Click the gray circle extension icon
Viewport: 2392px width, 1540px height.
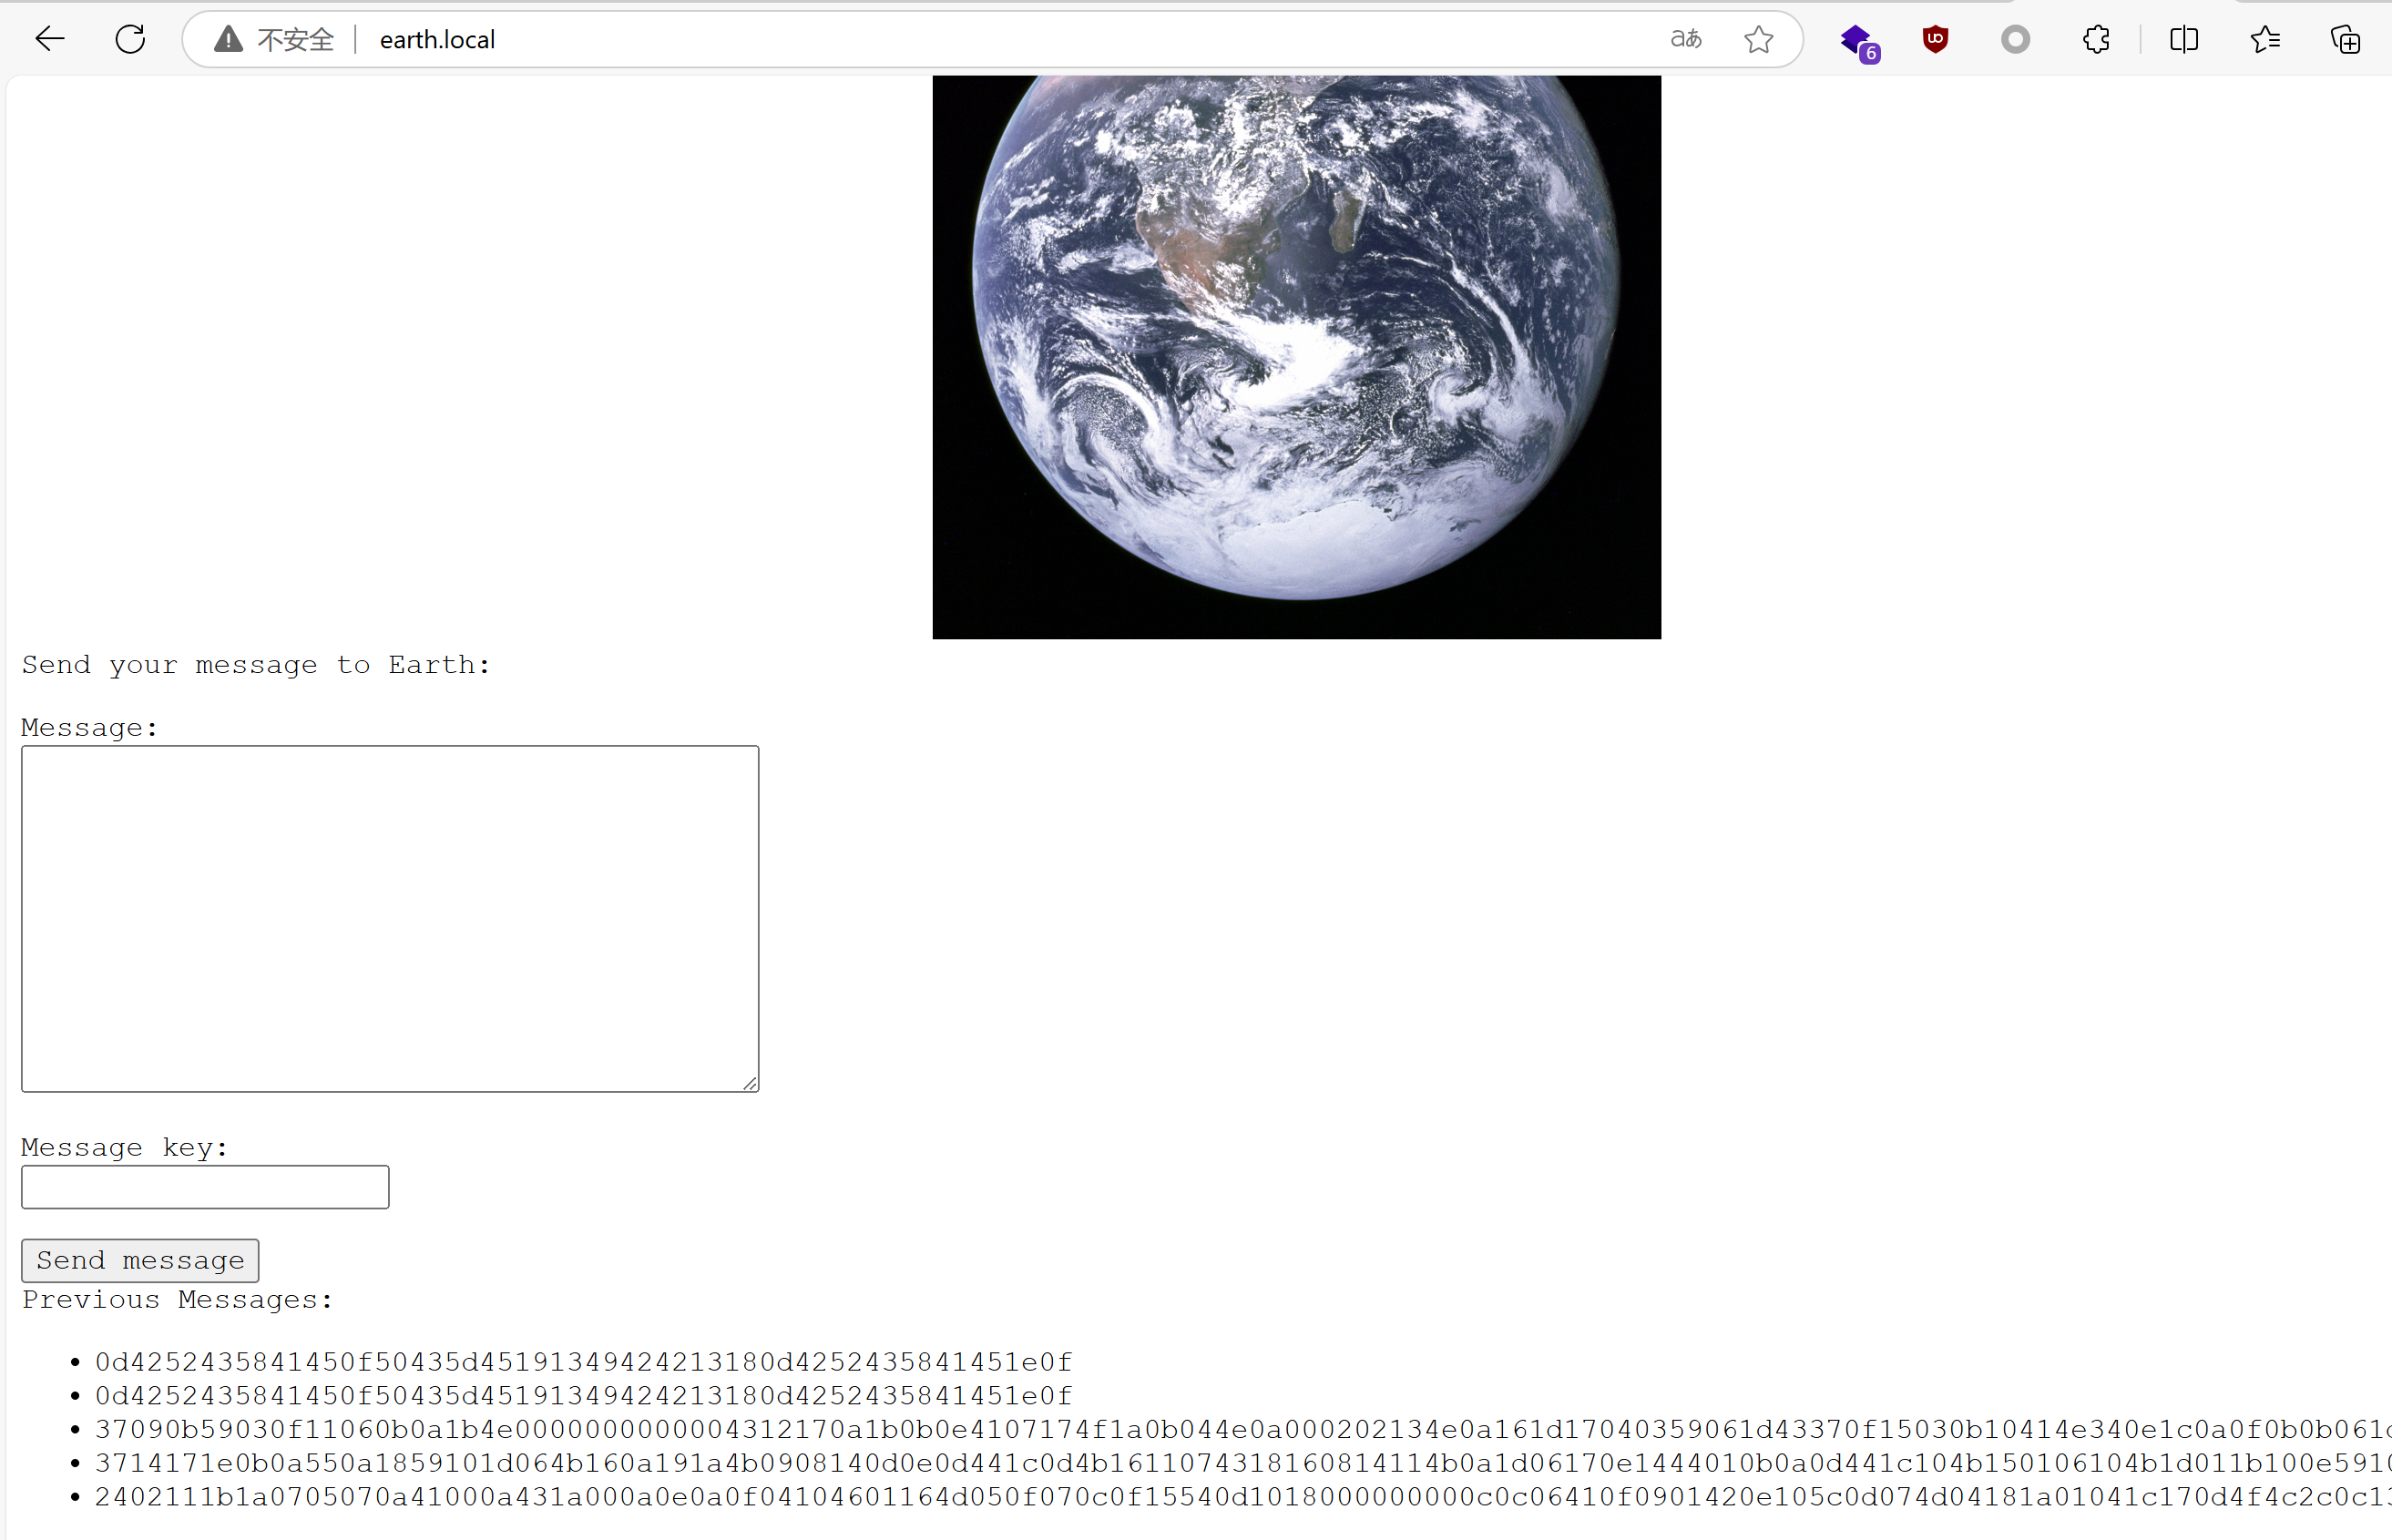click(x=2015, y=39)
